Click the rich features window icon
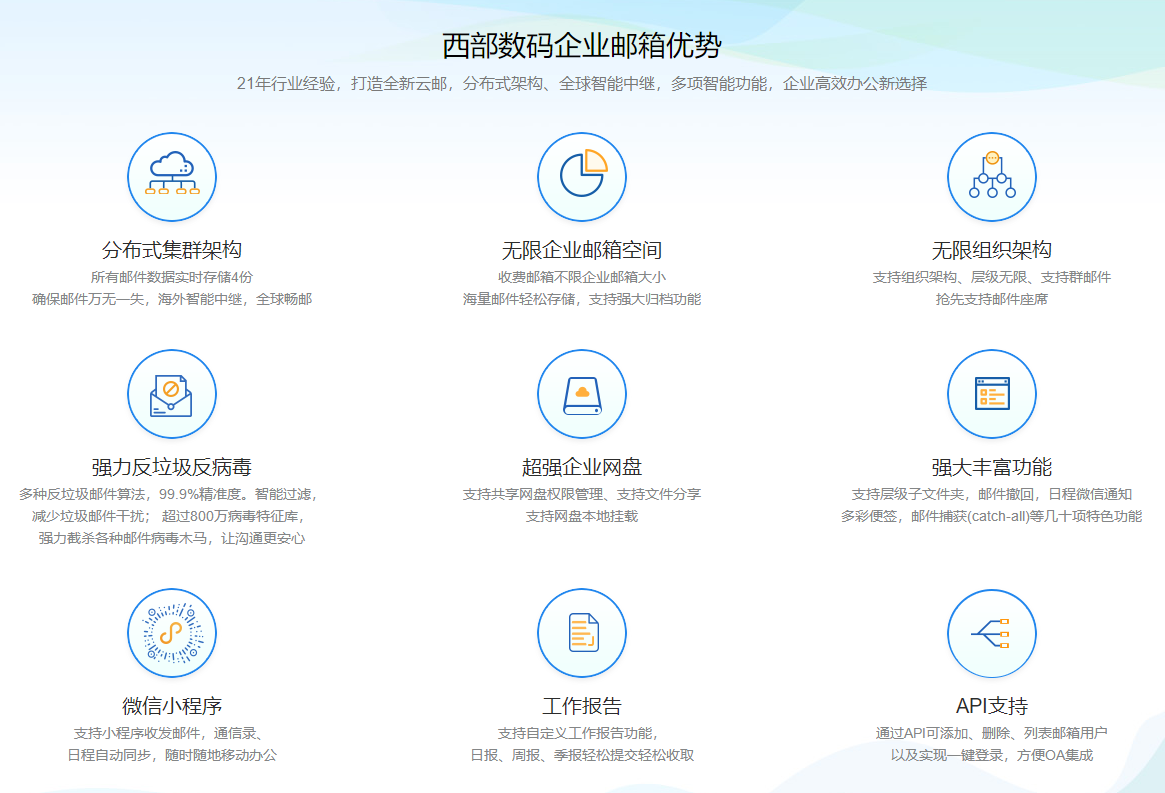Viewport: 1165px width, 793px height. (x=992, y=394)
